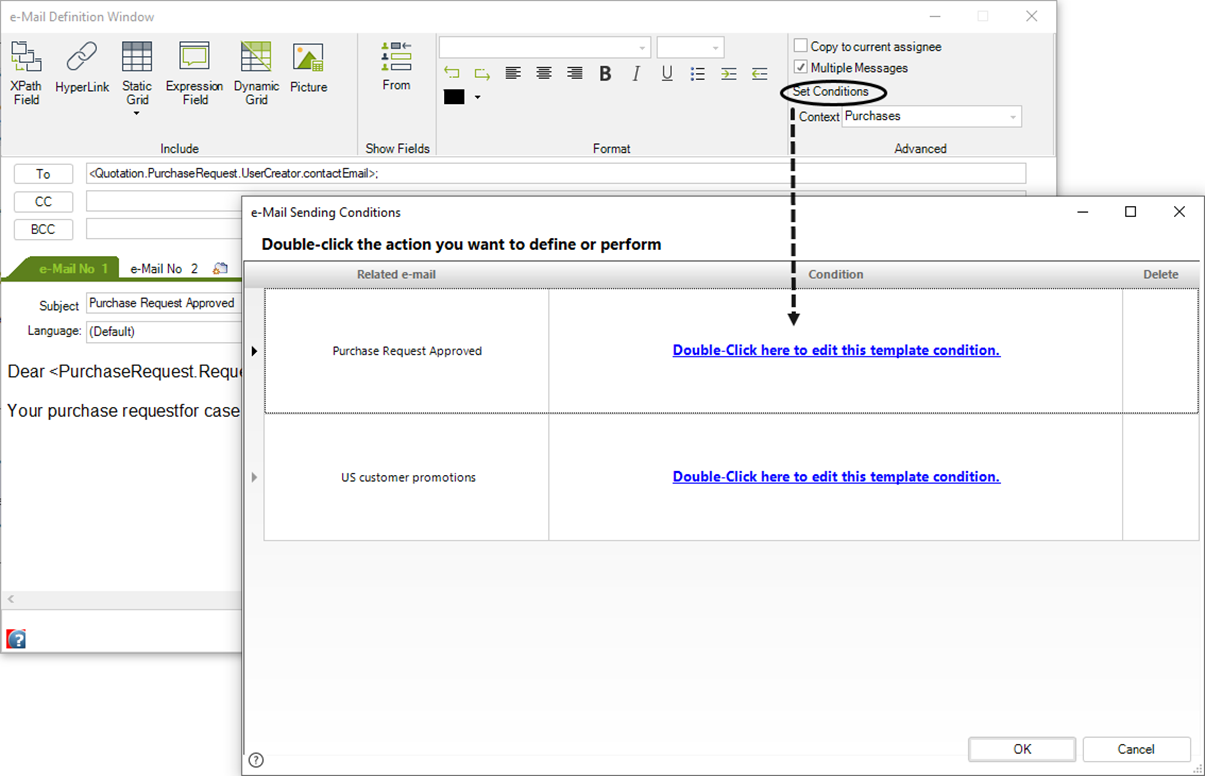The image size is (1205, 776).
Task: Toggle underline formatting
Action: click(667, 73)
